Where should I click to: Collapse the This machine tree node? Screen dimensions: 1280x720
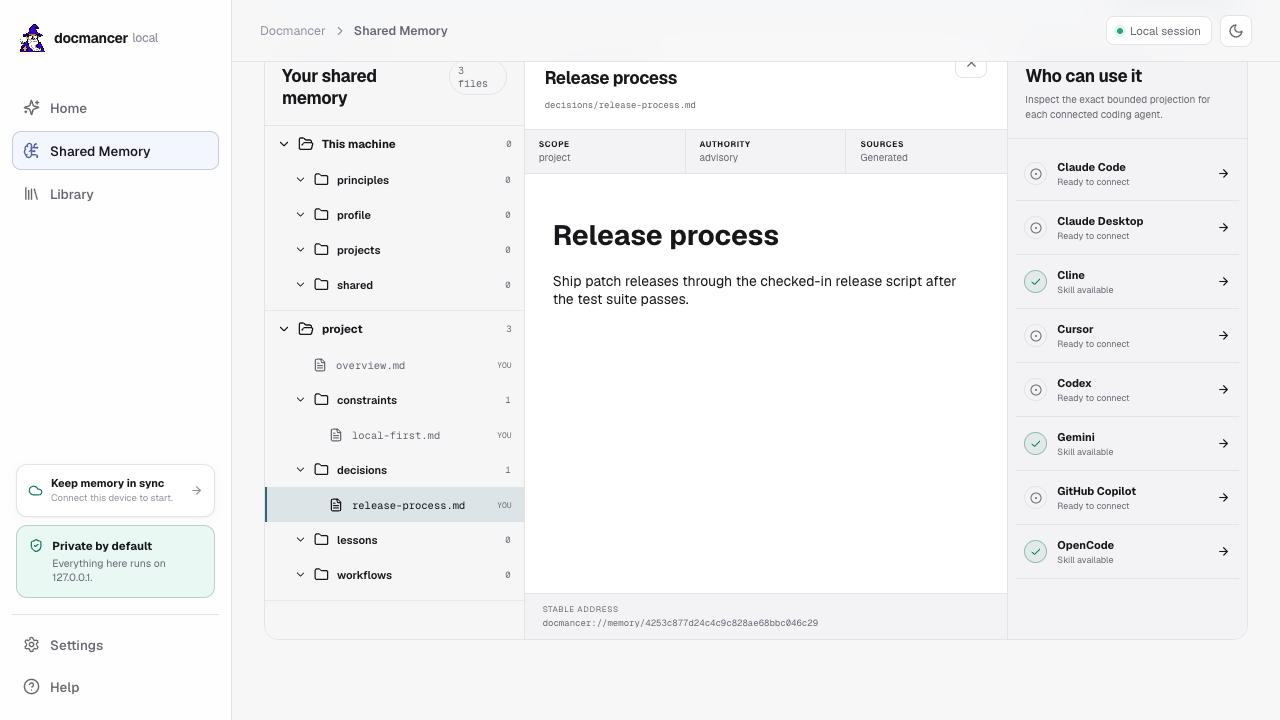[284, 144]
